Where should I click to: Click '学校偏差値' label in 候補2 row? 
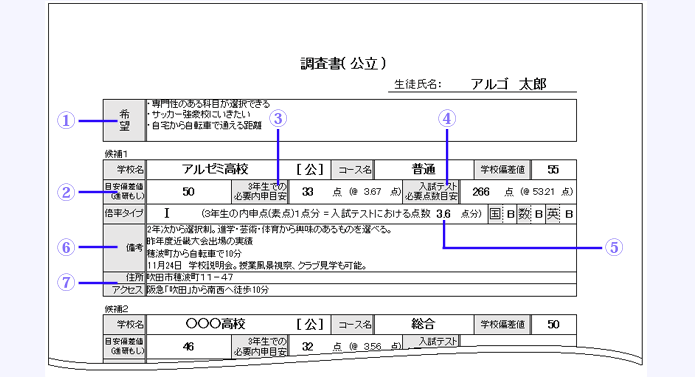coord(503,324)
